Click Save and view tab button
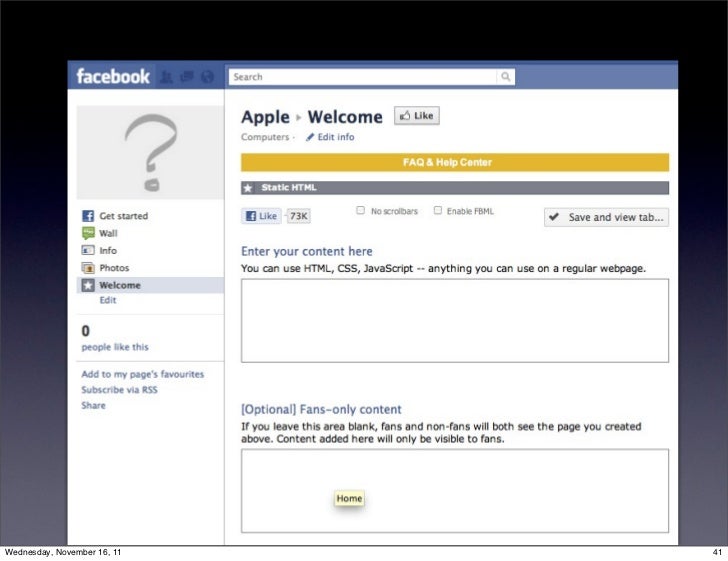This screenshot has height=561, width=728. pos(606,217)
